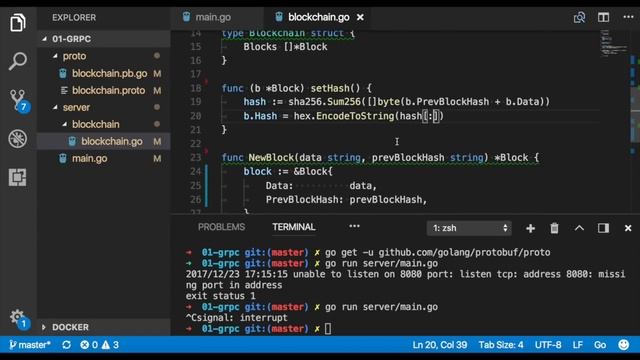The height and width of the screenshot is (360, 640).
Task: Open the terminal selector 1: zsh dropdown
Action: coord(469,228)
